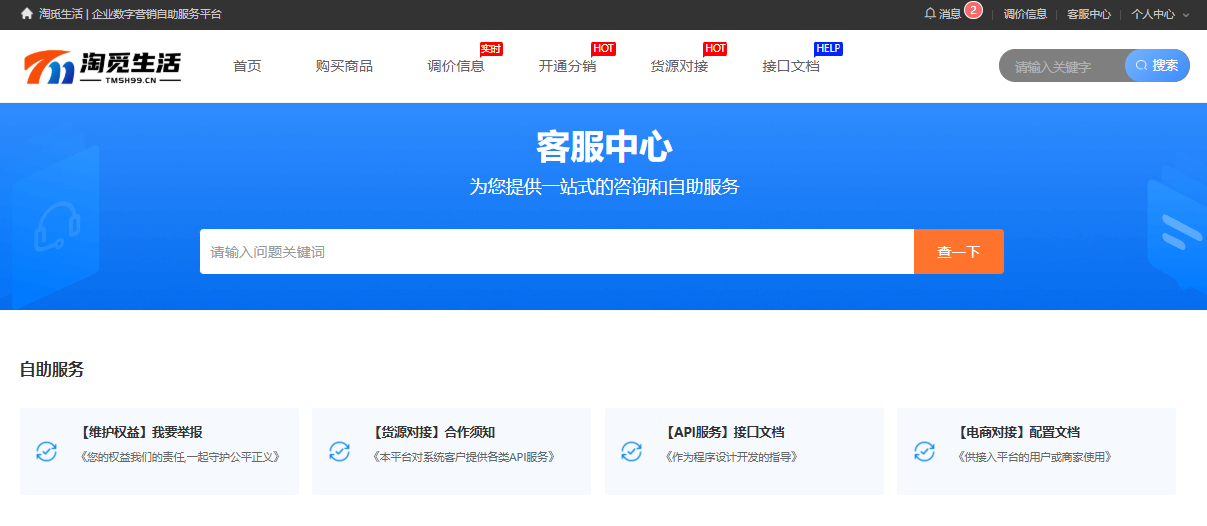Screen dimensions: 1207x526
Task: Click 为您提供一站式的咨询和自助服务 subtitle
Action: click(x=604, y=187)
